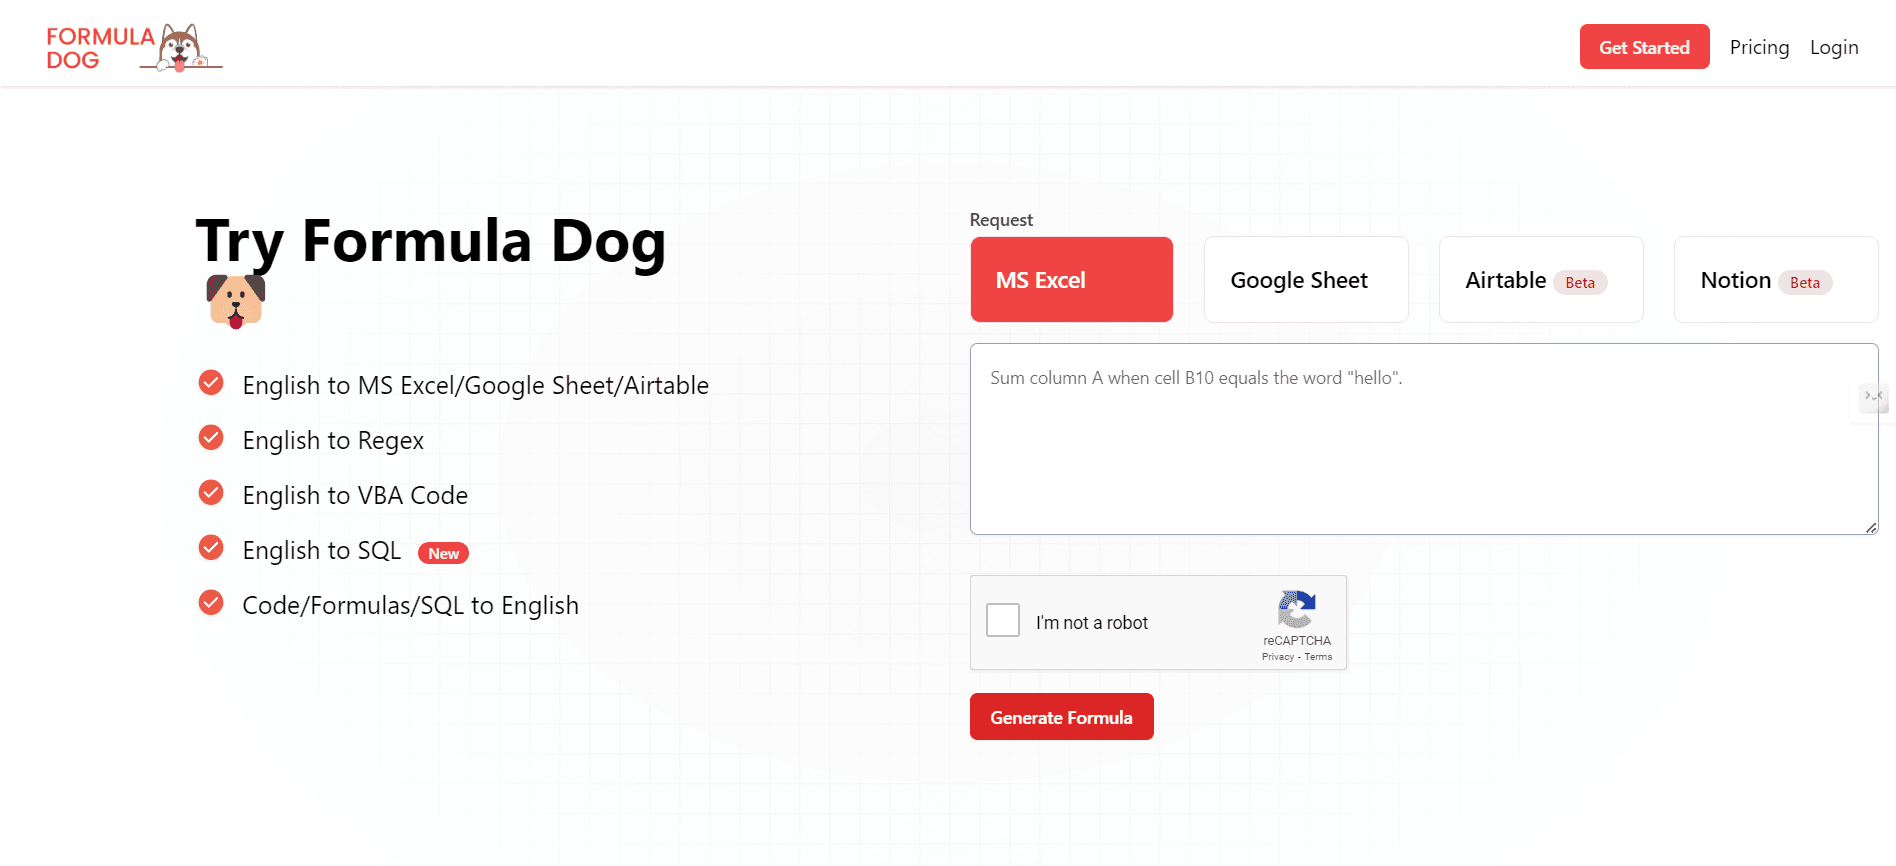Click the Get Started button
1896x866 pixels.
click(1644, 47)
